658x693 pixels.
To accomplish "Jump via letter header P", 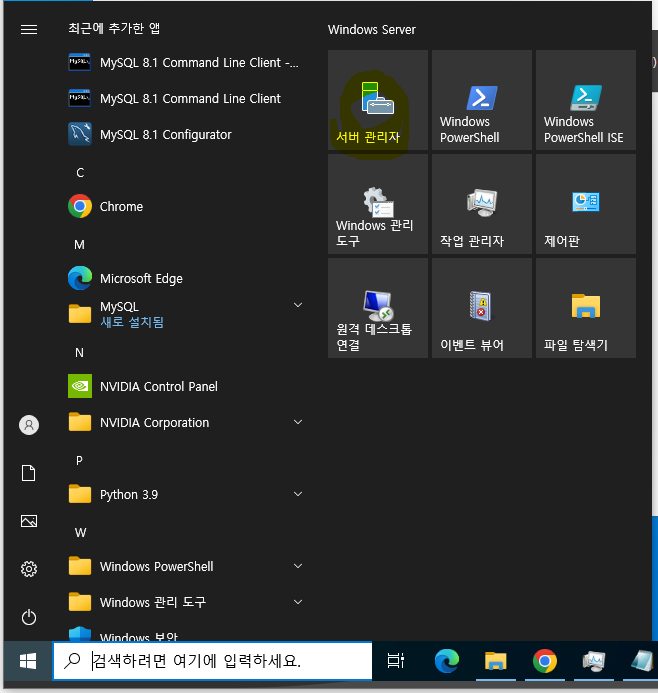I will point(80,461).
